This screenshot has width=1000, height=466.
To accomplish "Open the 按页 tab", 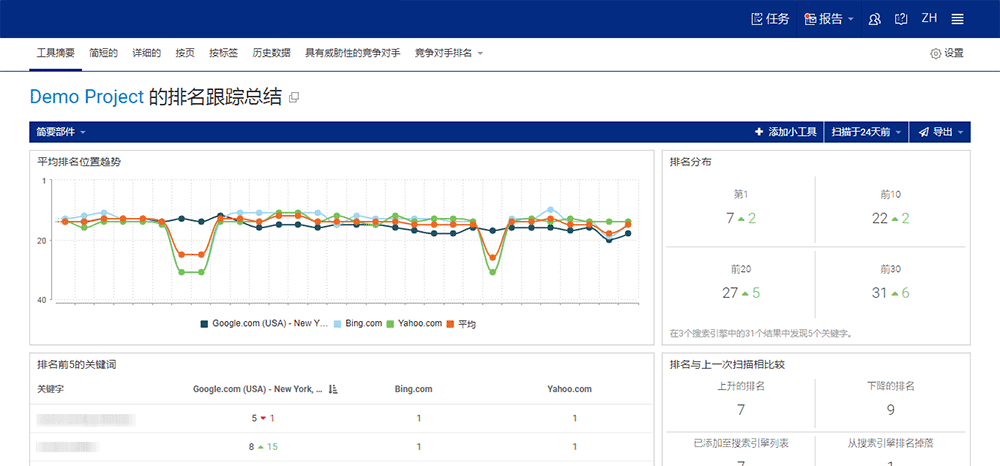I will pos(185,53).
